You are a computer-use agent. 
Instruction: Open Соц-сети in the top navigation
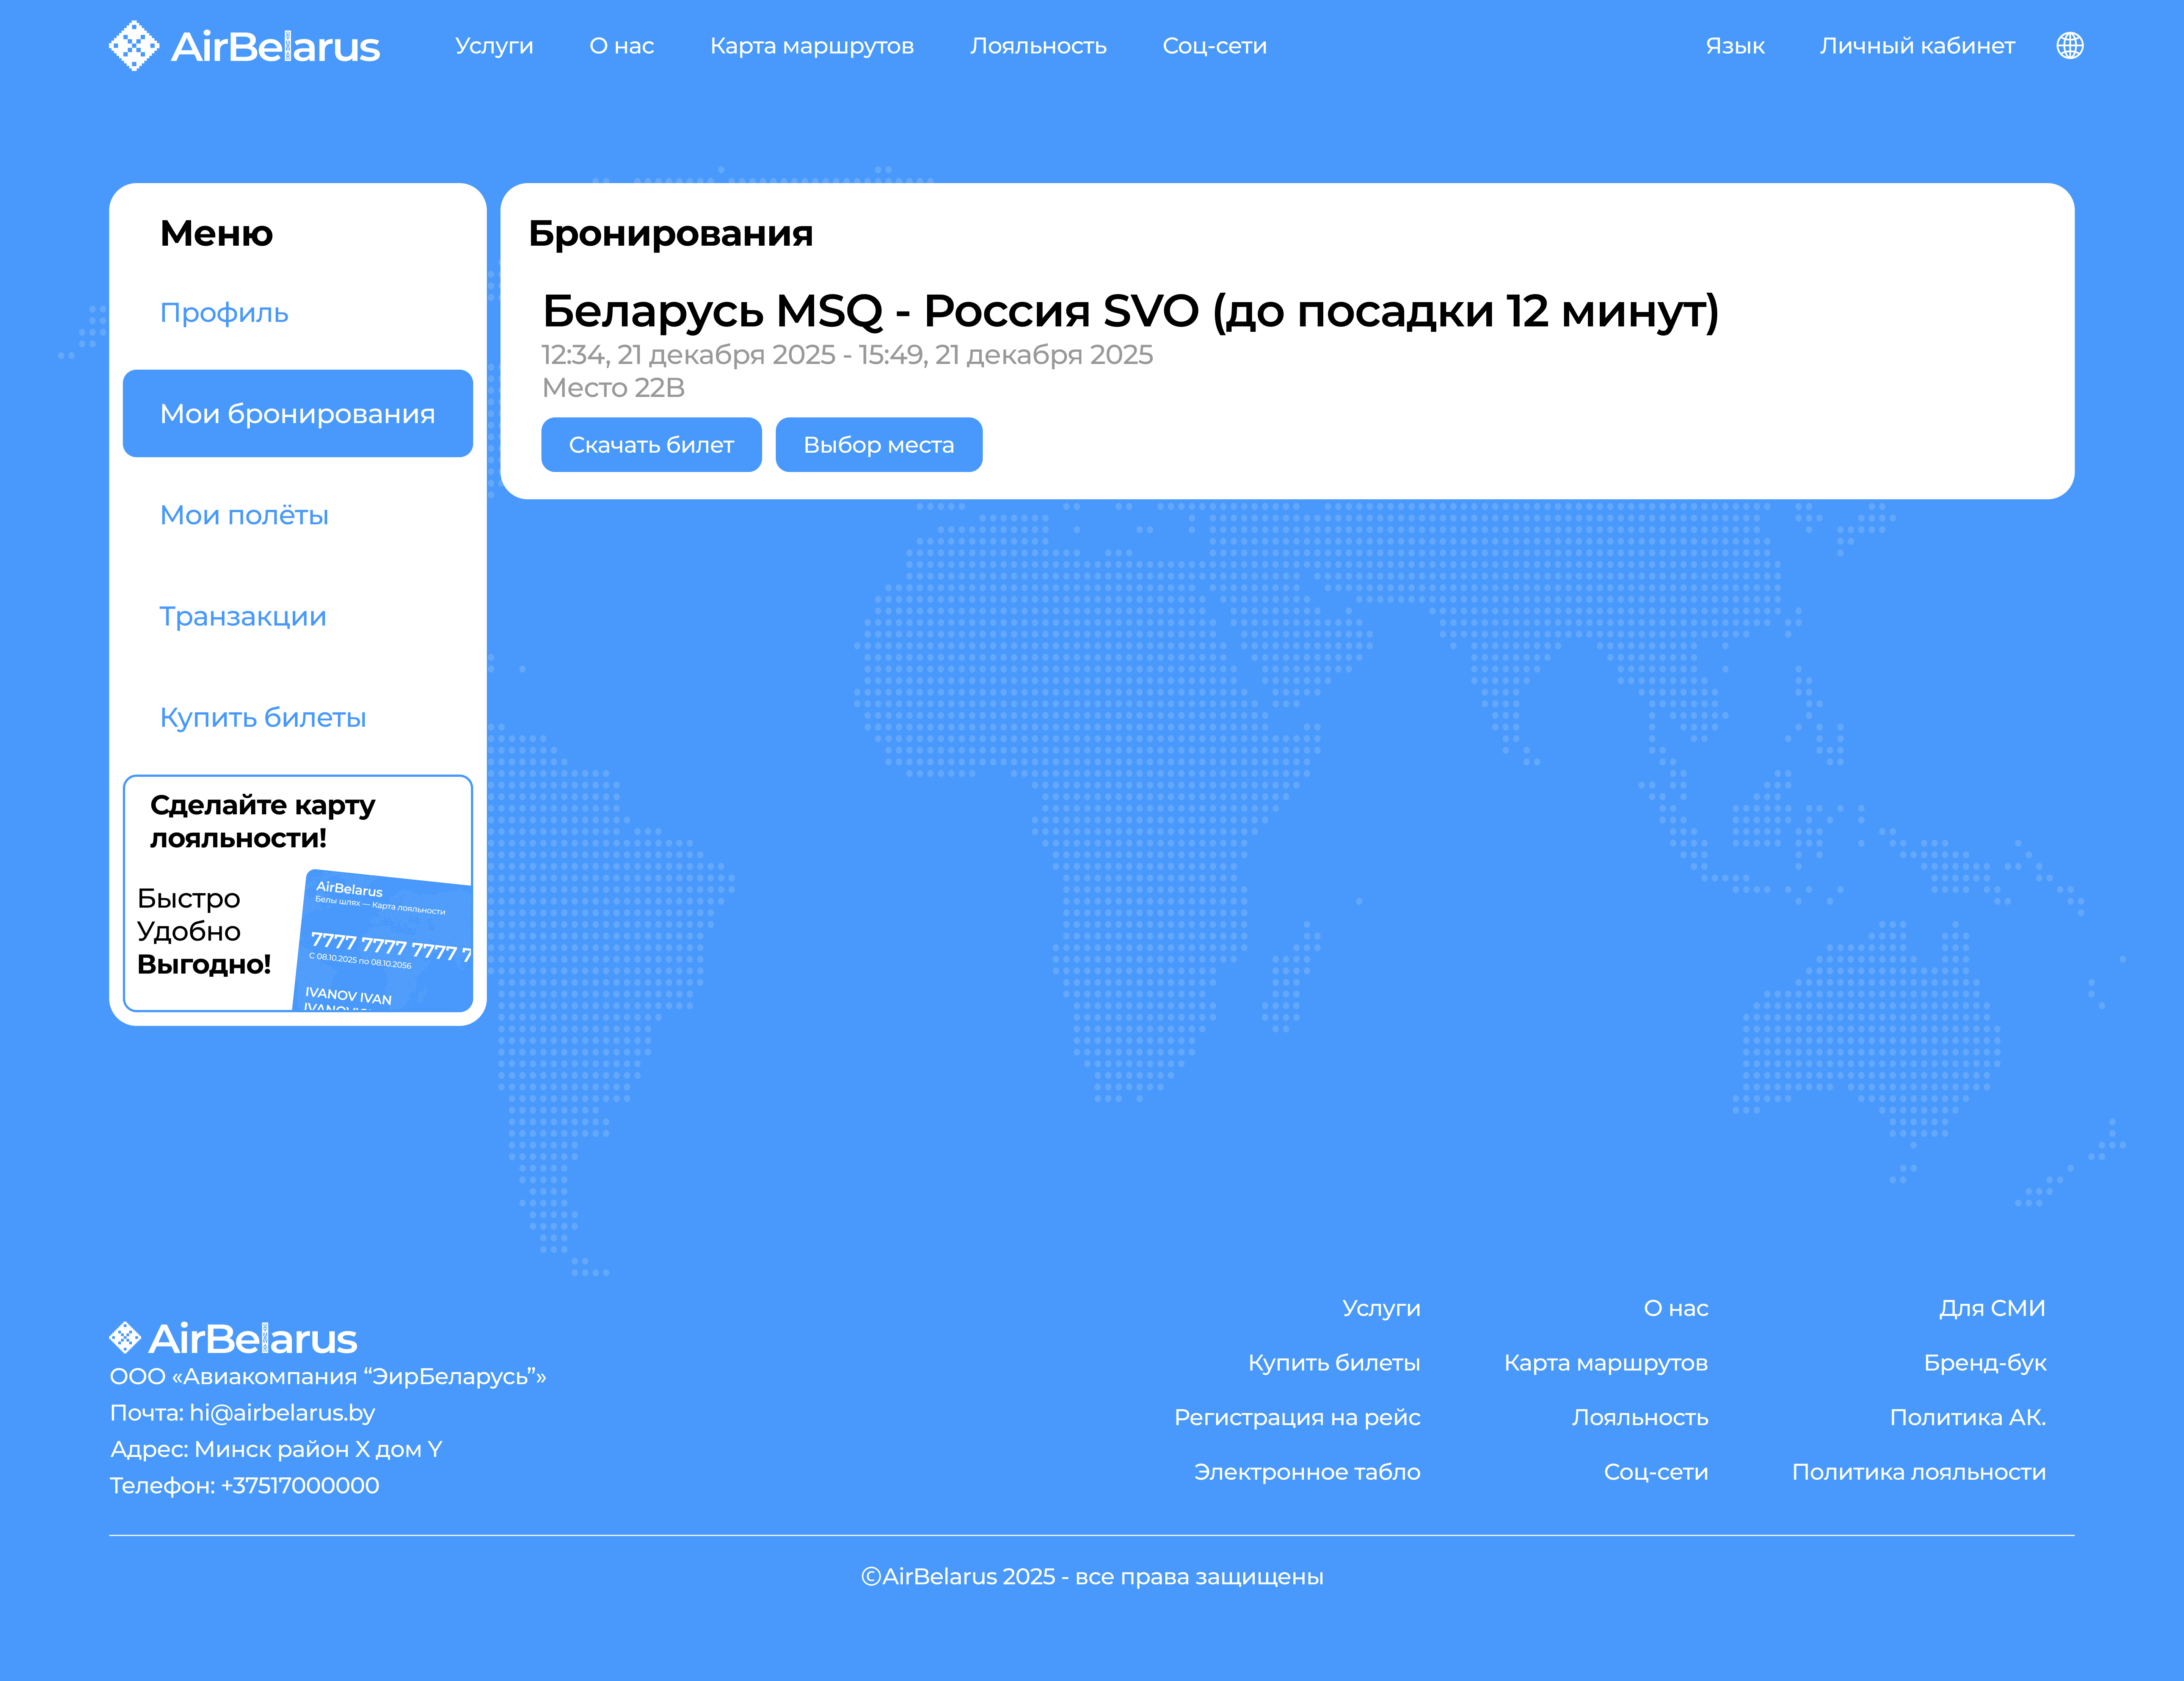[1214, 46]
